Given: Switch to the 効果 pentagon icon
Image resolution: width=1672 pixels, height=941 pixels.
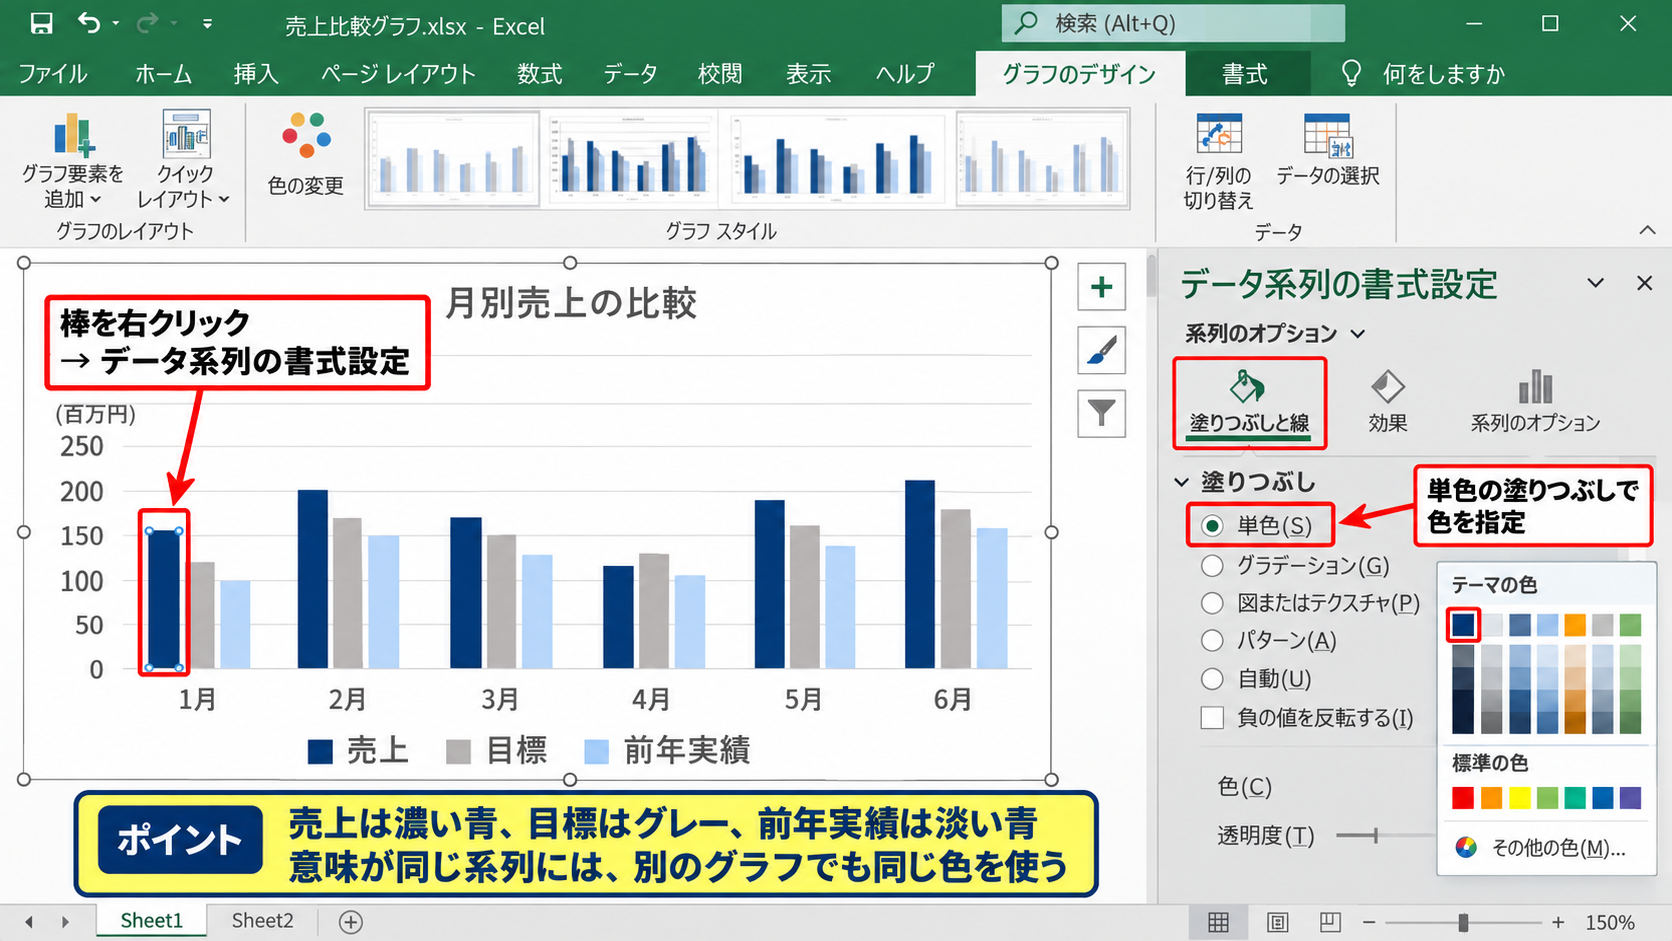Looking at the screenshot, I should pyautogui.click(x=1388, y=387).
